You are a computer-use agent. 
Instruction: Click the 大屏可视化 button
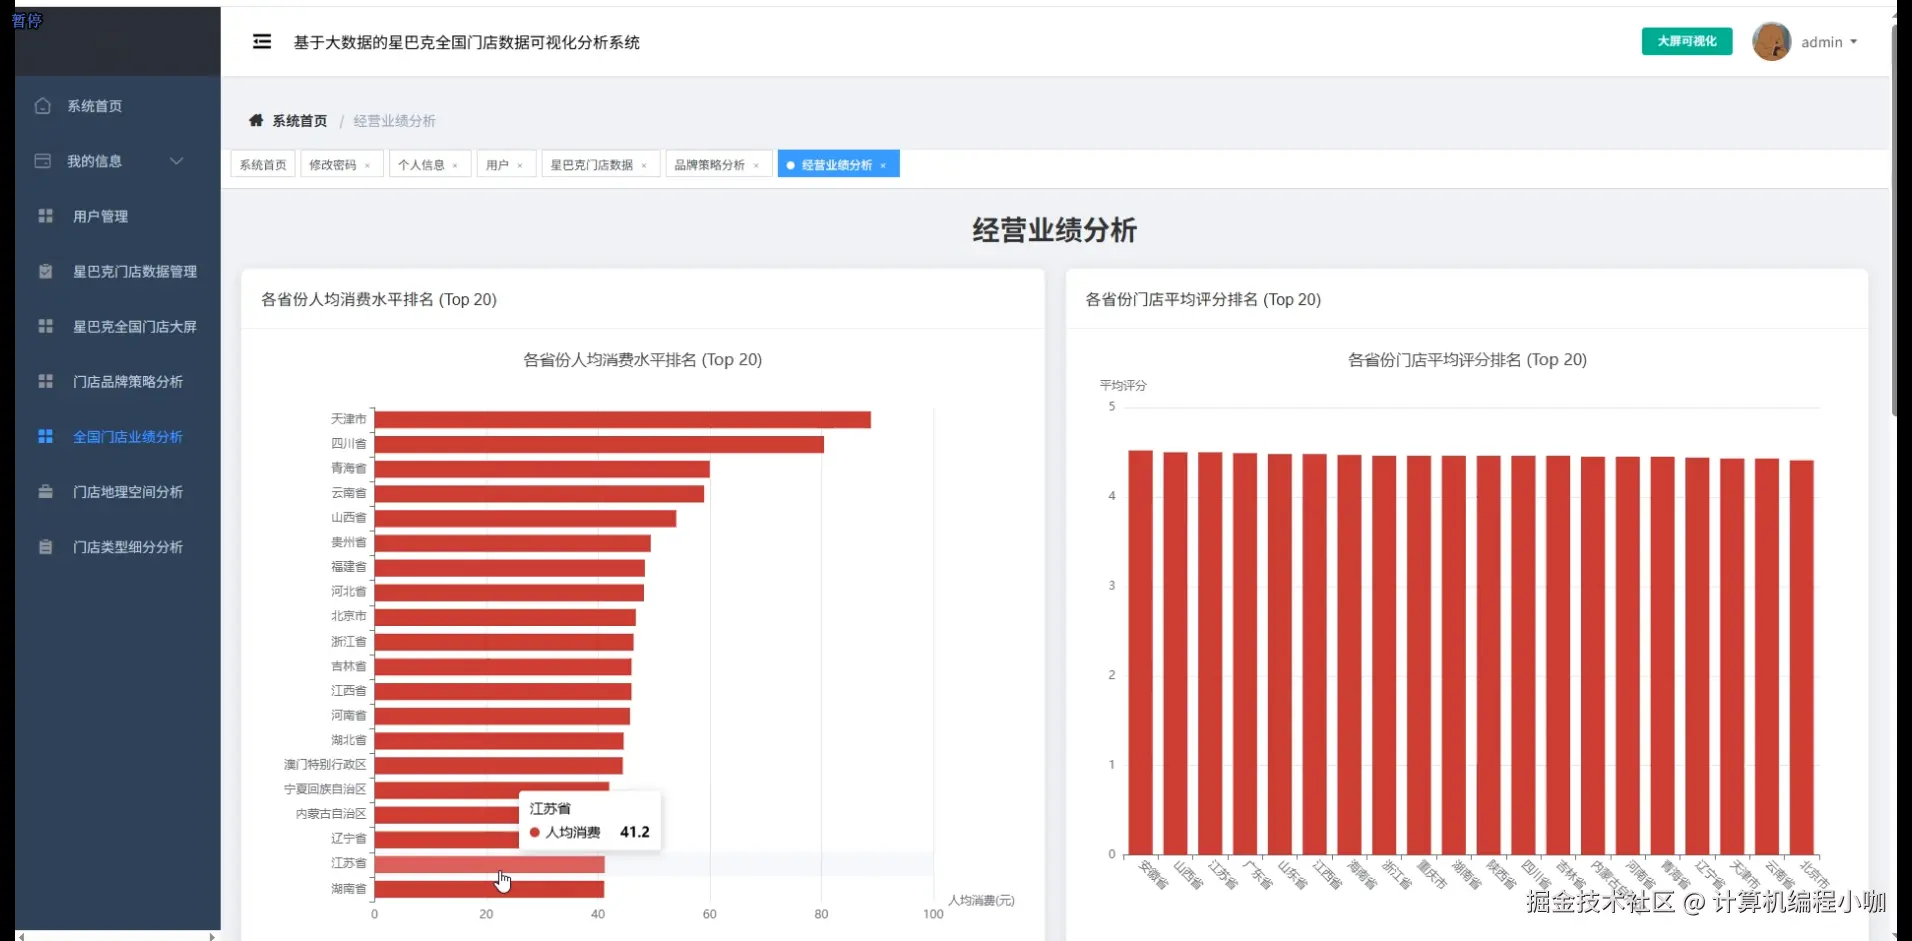click(x=1686, y=42)
